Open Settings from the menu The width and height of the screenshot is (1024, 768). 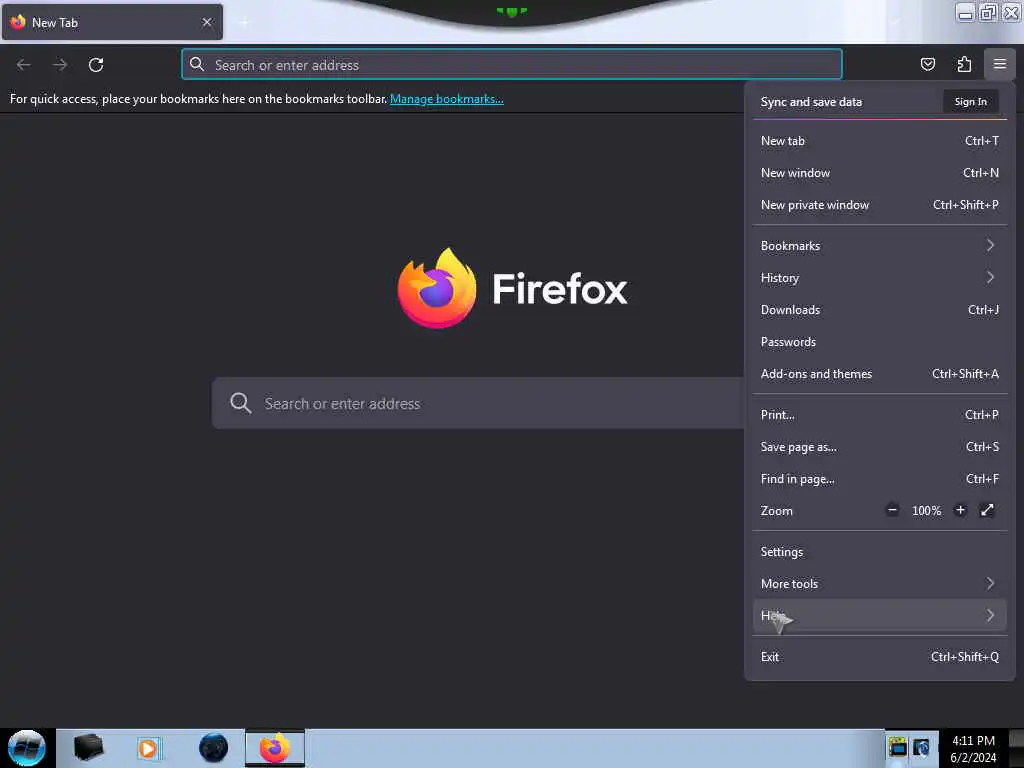tap(880, 552)
